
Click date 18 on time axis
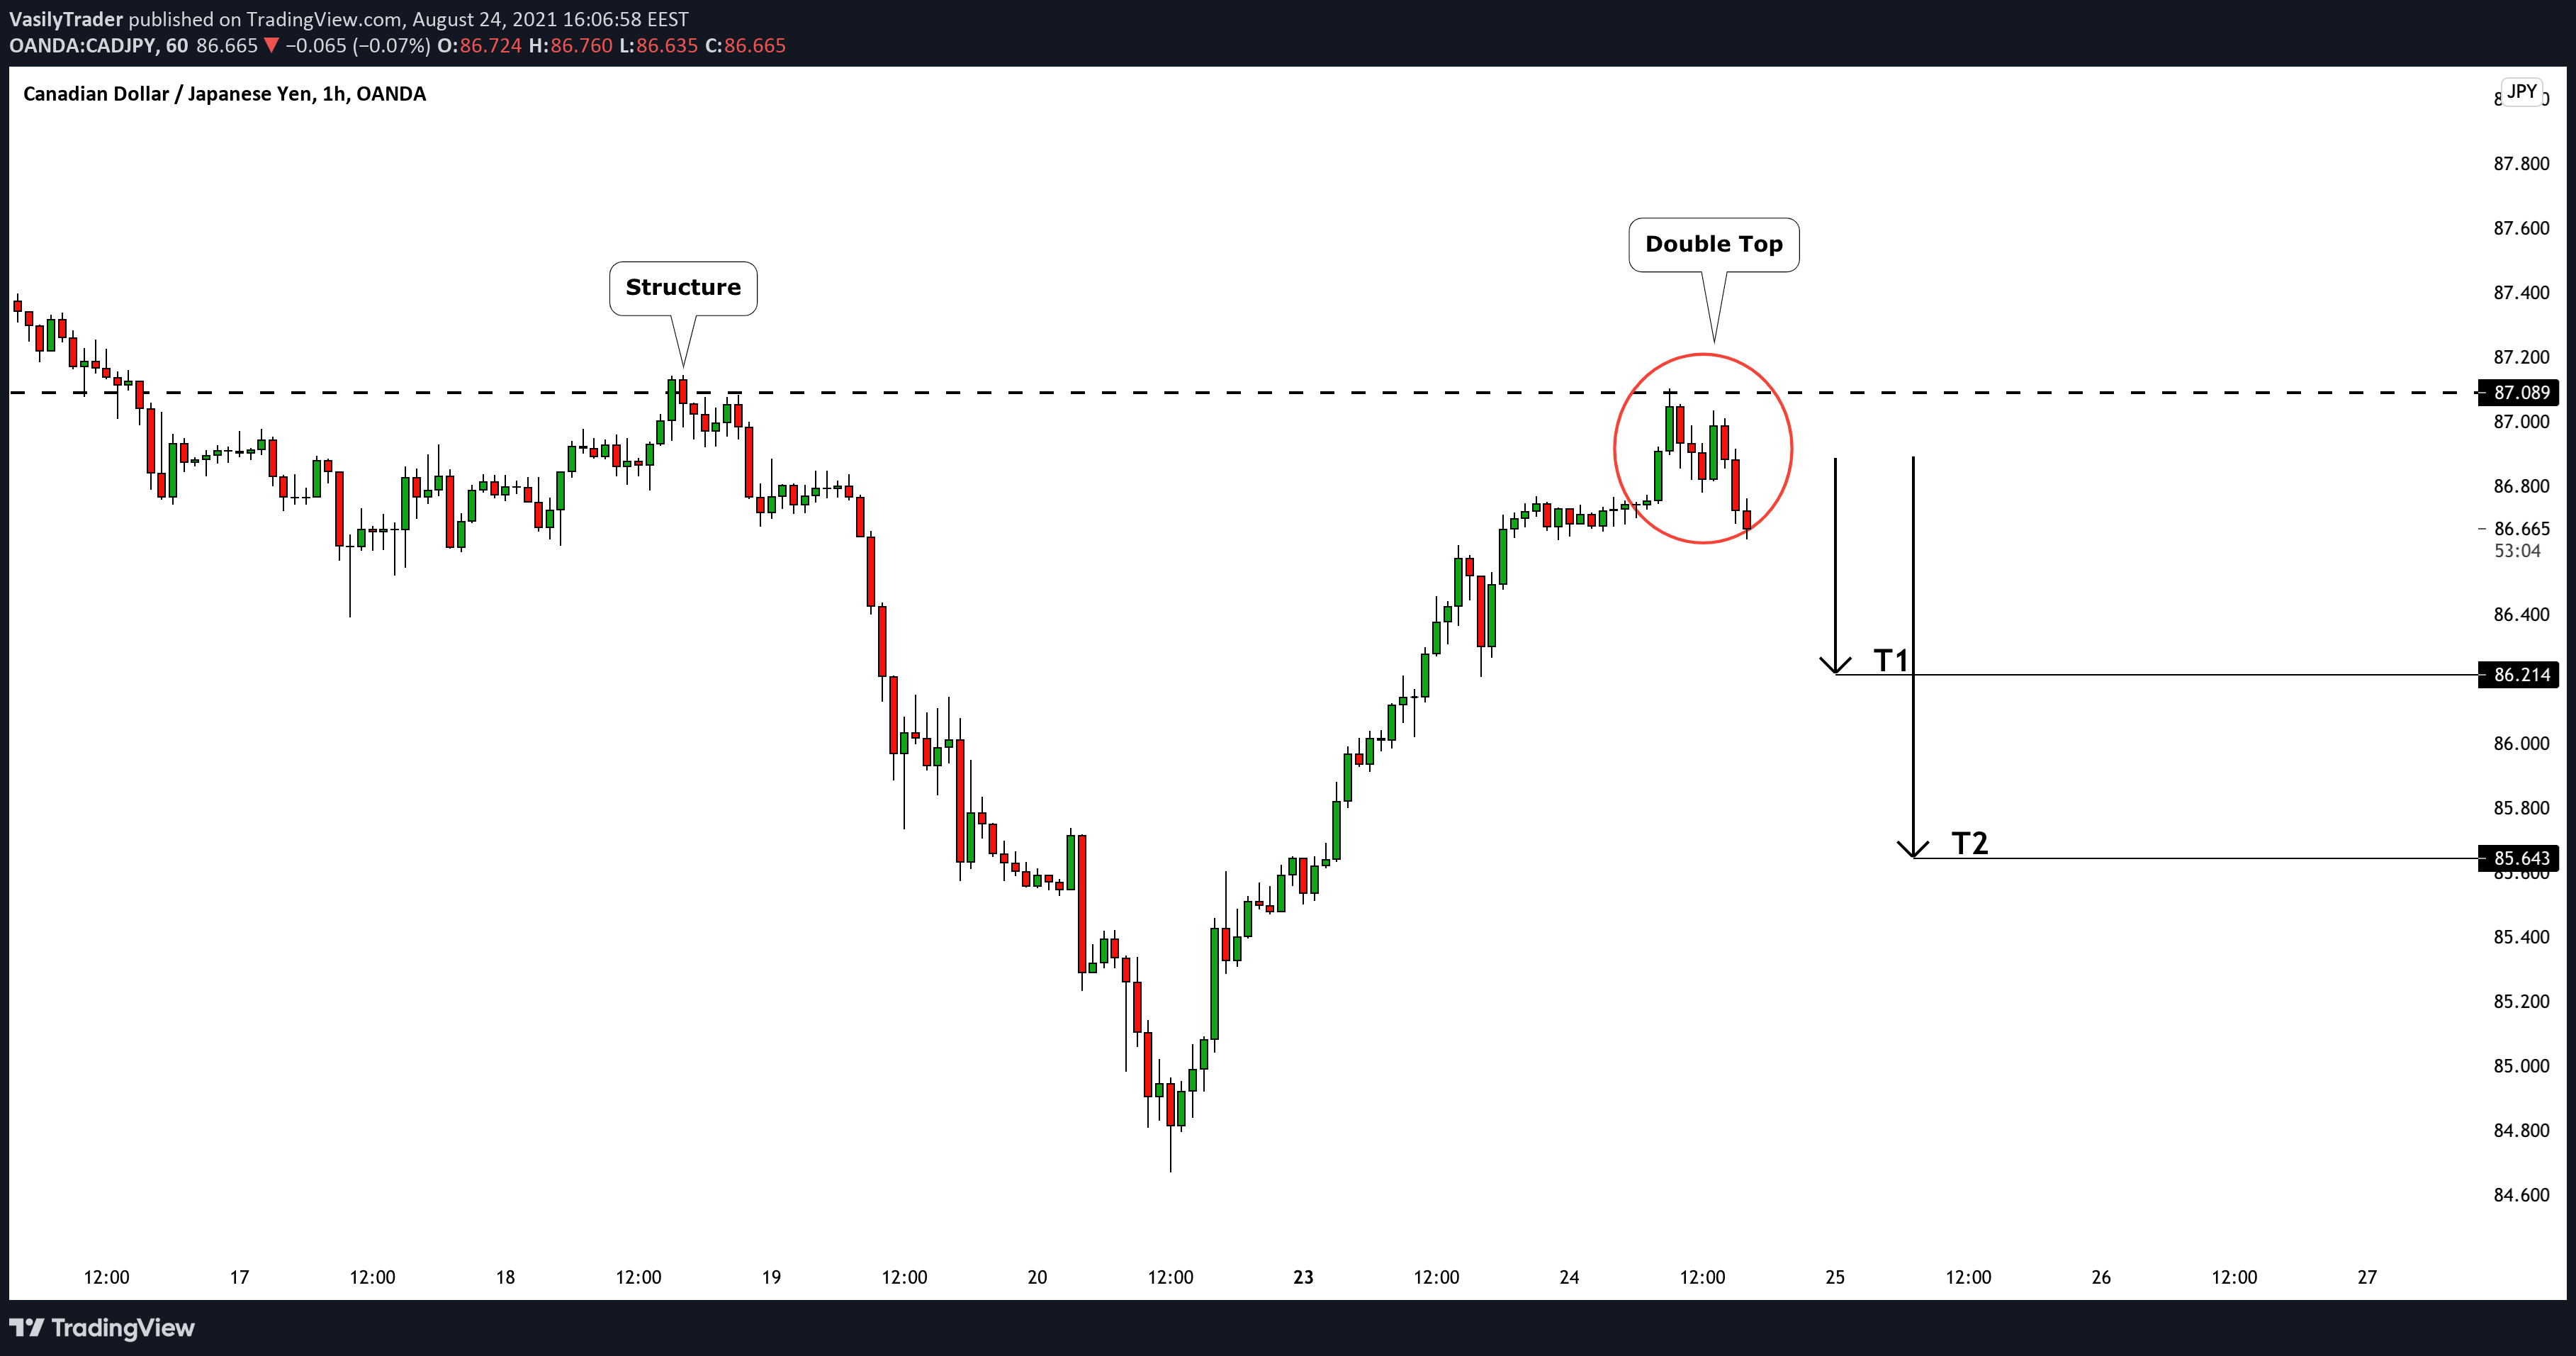506,1277
